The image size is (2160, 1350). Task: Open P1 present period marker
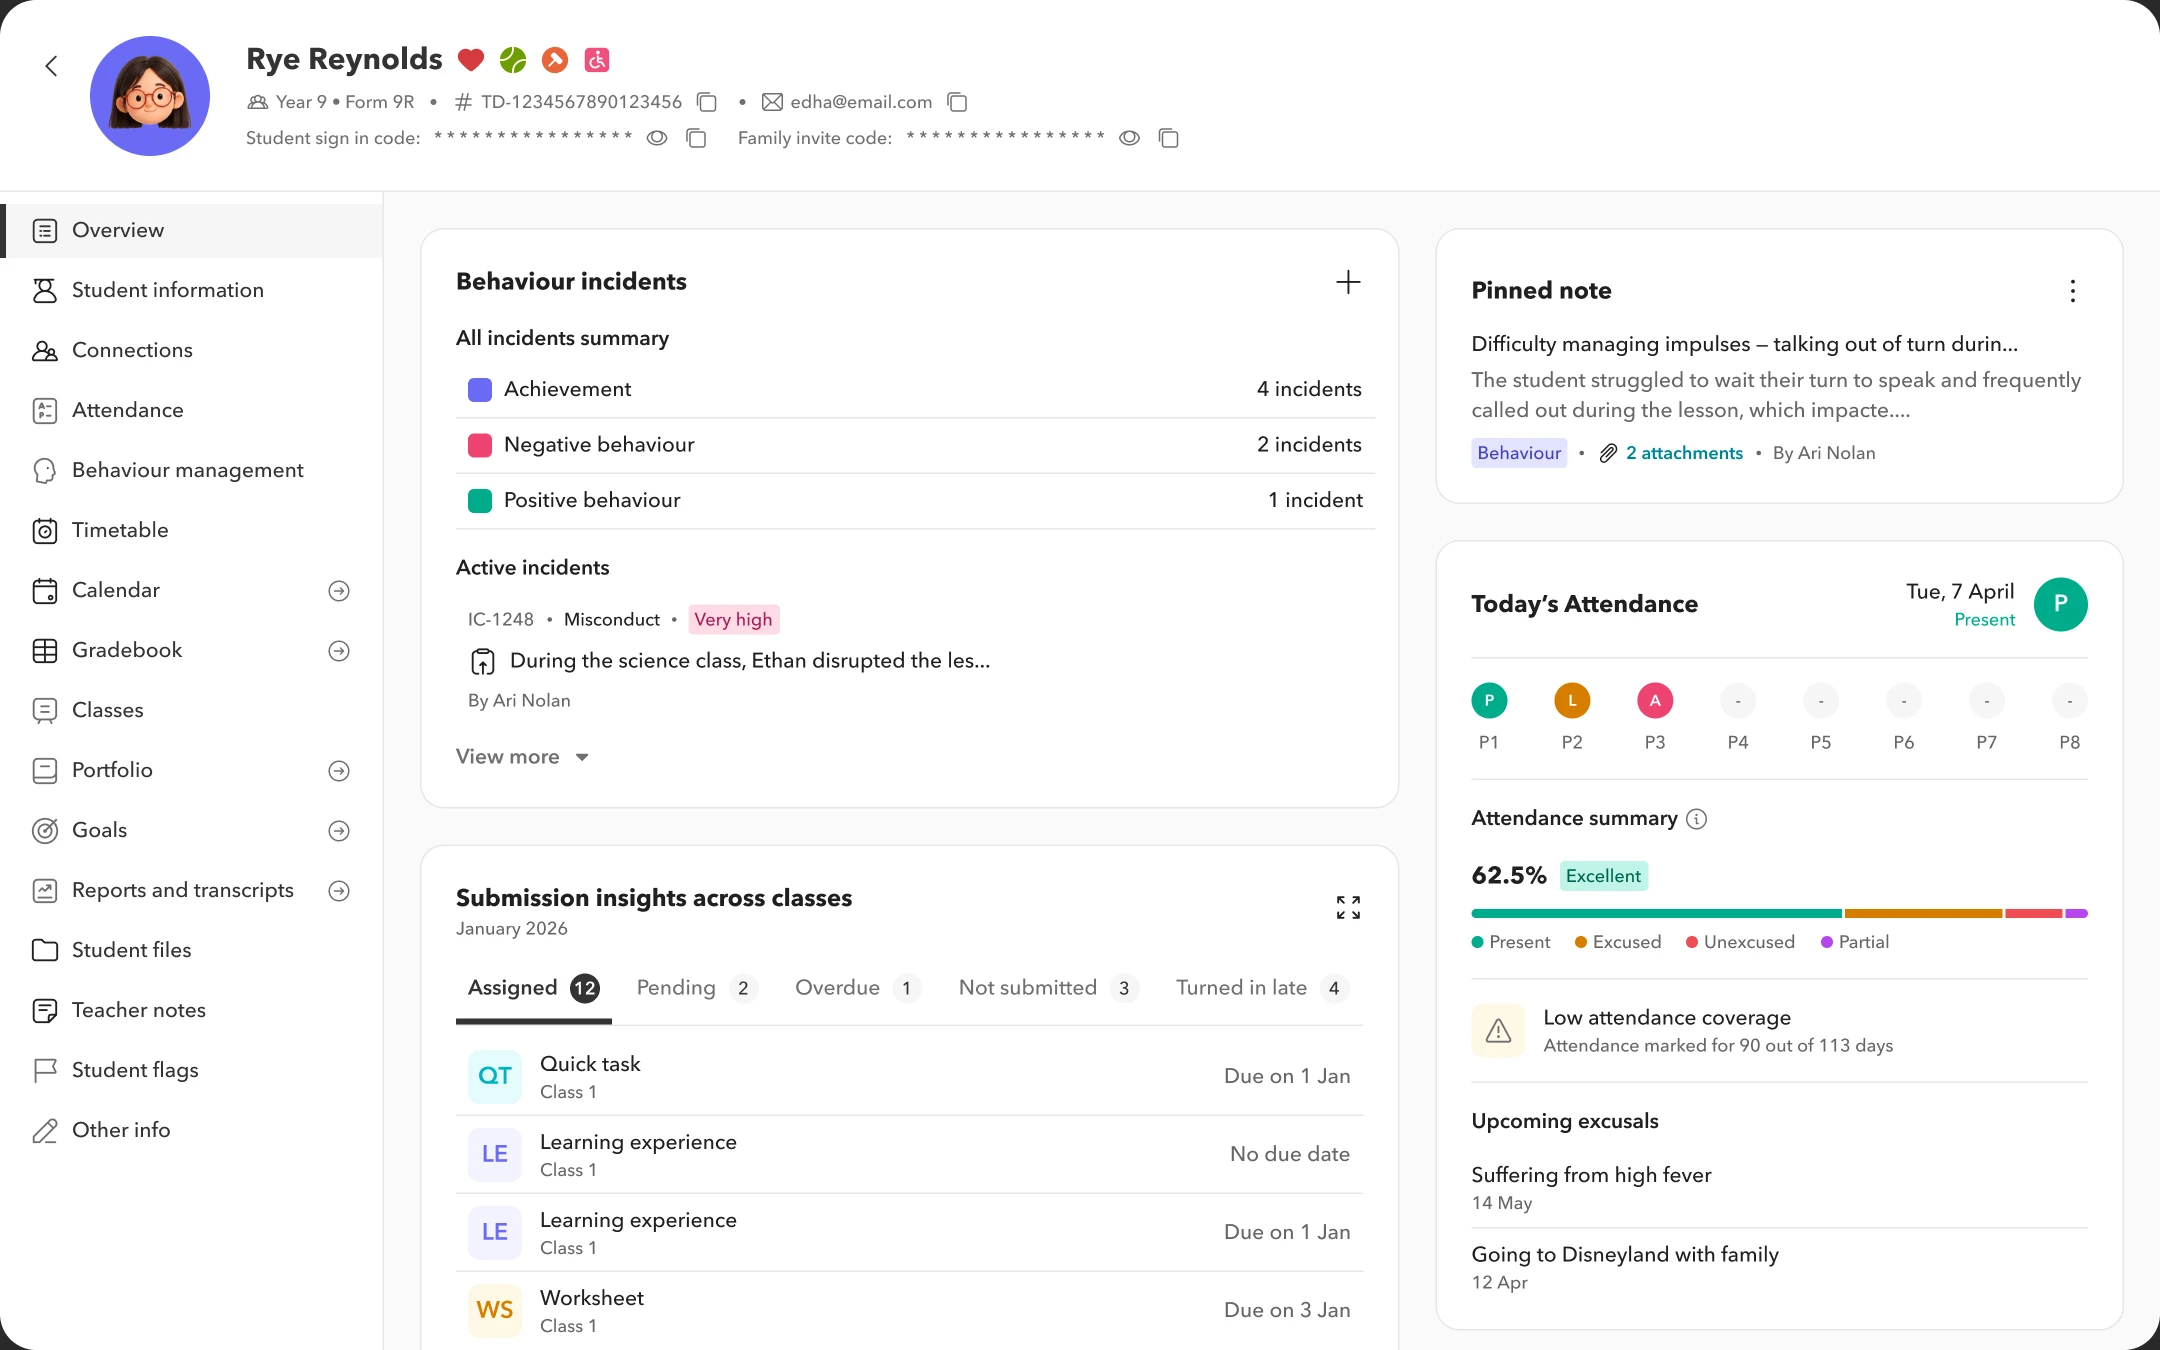1489,701
